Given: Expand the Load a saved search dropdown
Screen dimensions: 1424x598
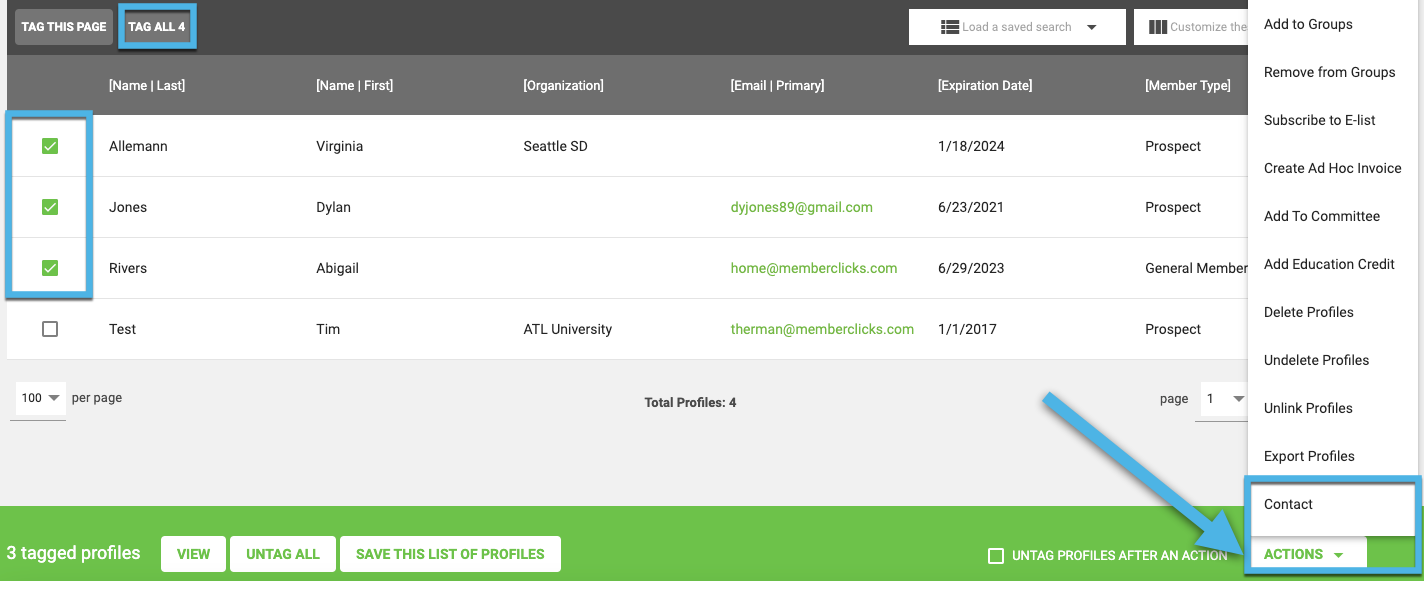Looking at the screenshot, I should 1091,27.
